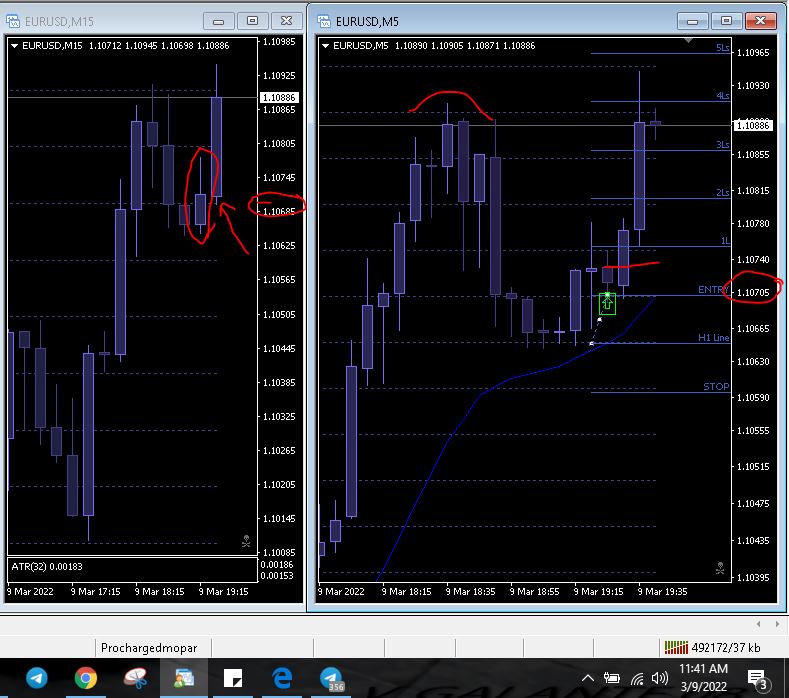Minimize the EURUSD,M5 chart window
789x698 pixels.
pyautogui.click(x=692, y=21)
